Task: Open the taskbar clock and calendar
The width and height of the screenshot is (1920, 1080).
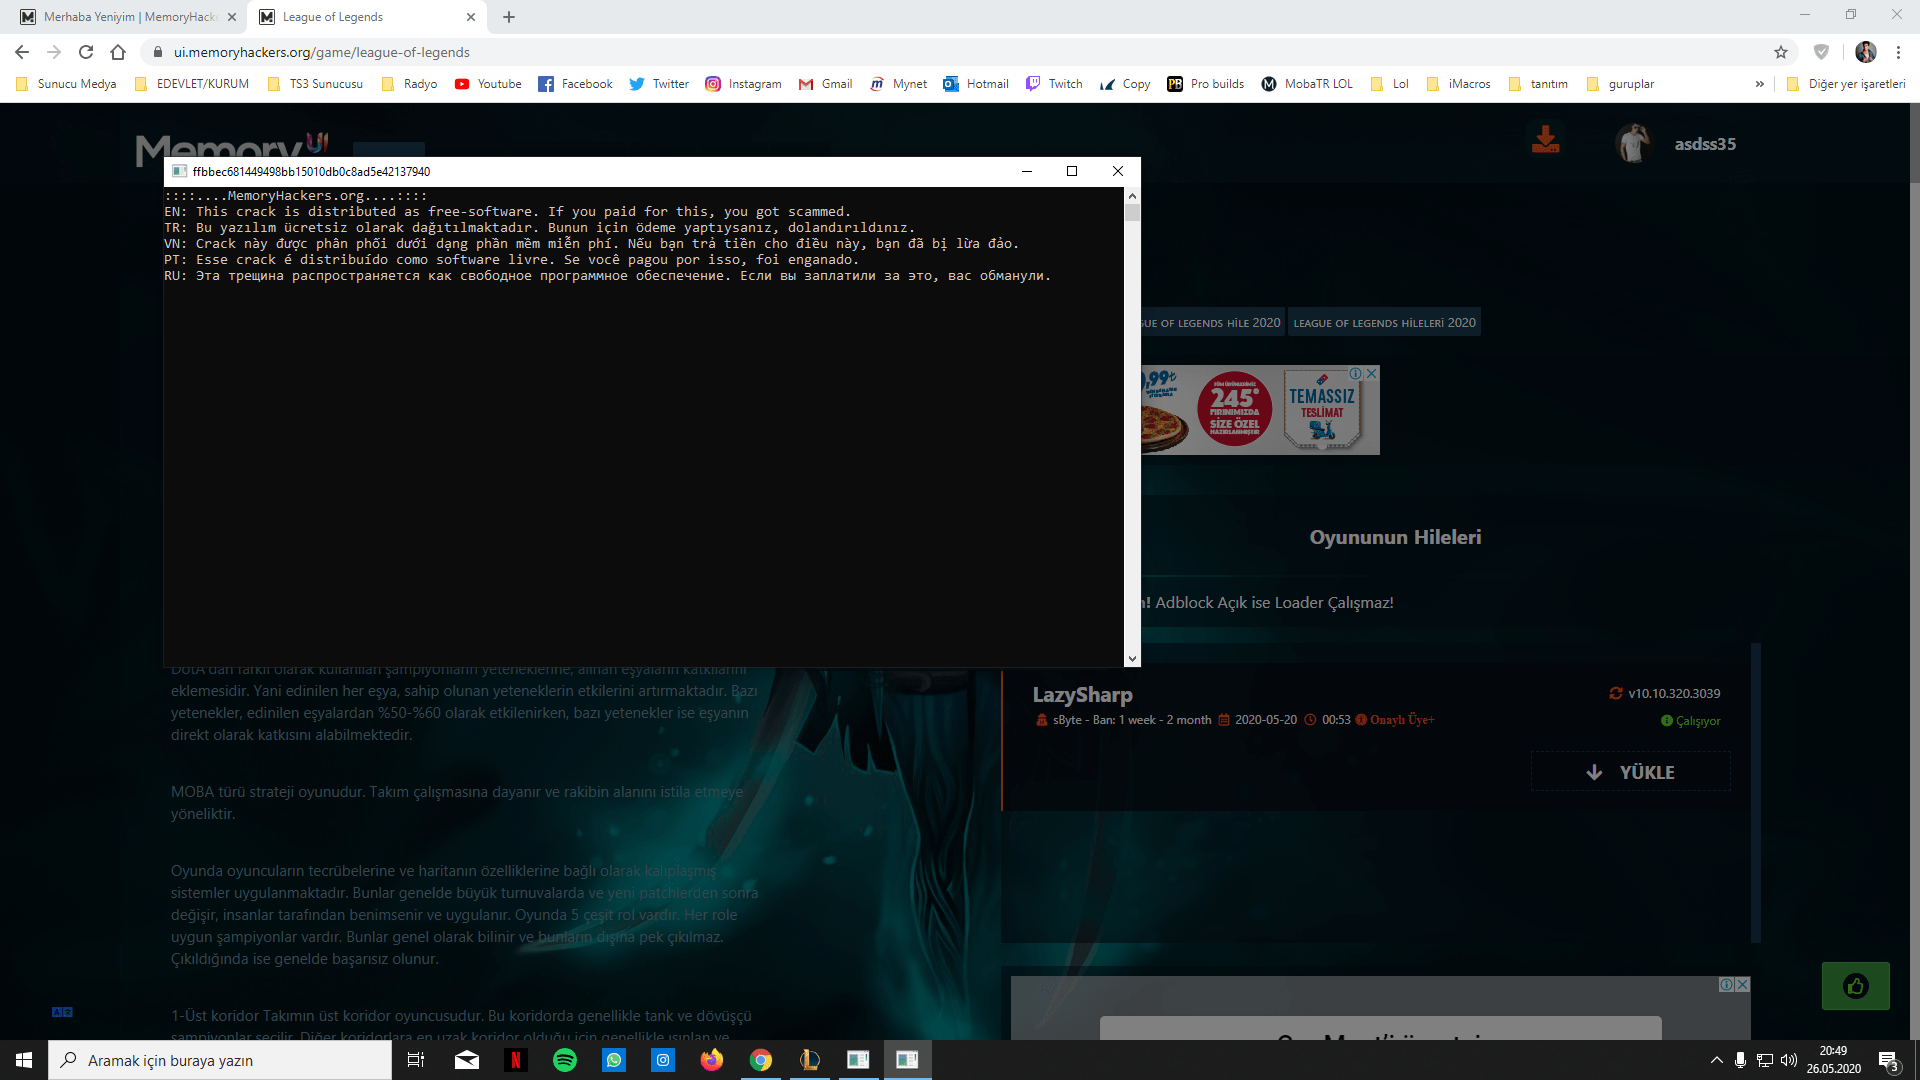Action: click(1834, 1060)
